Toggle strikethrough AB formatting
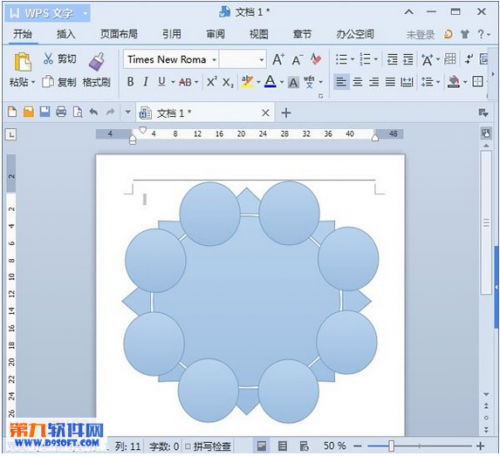This screenshot has height=456, width=500. 185,82
